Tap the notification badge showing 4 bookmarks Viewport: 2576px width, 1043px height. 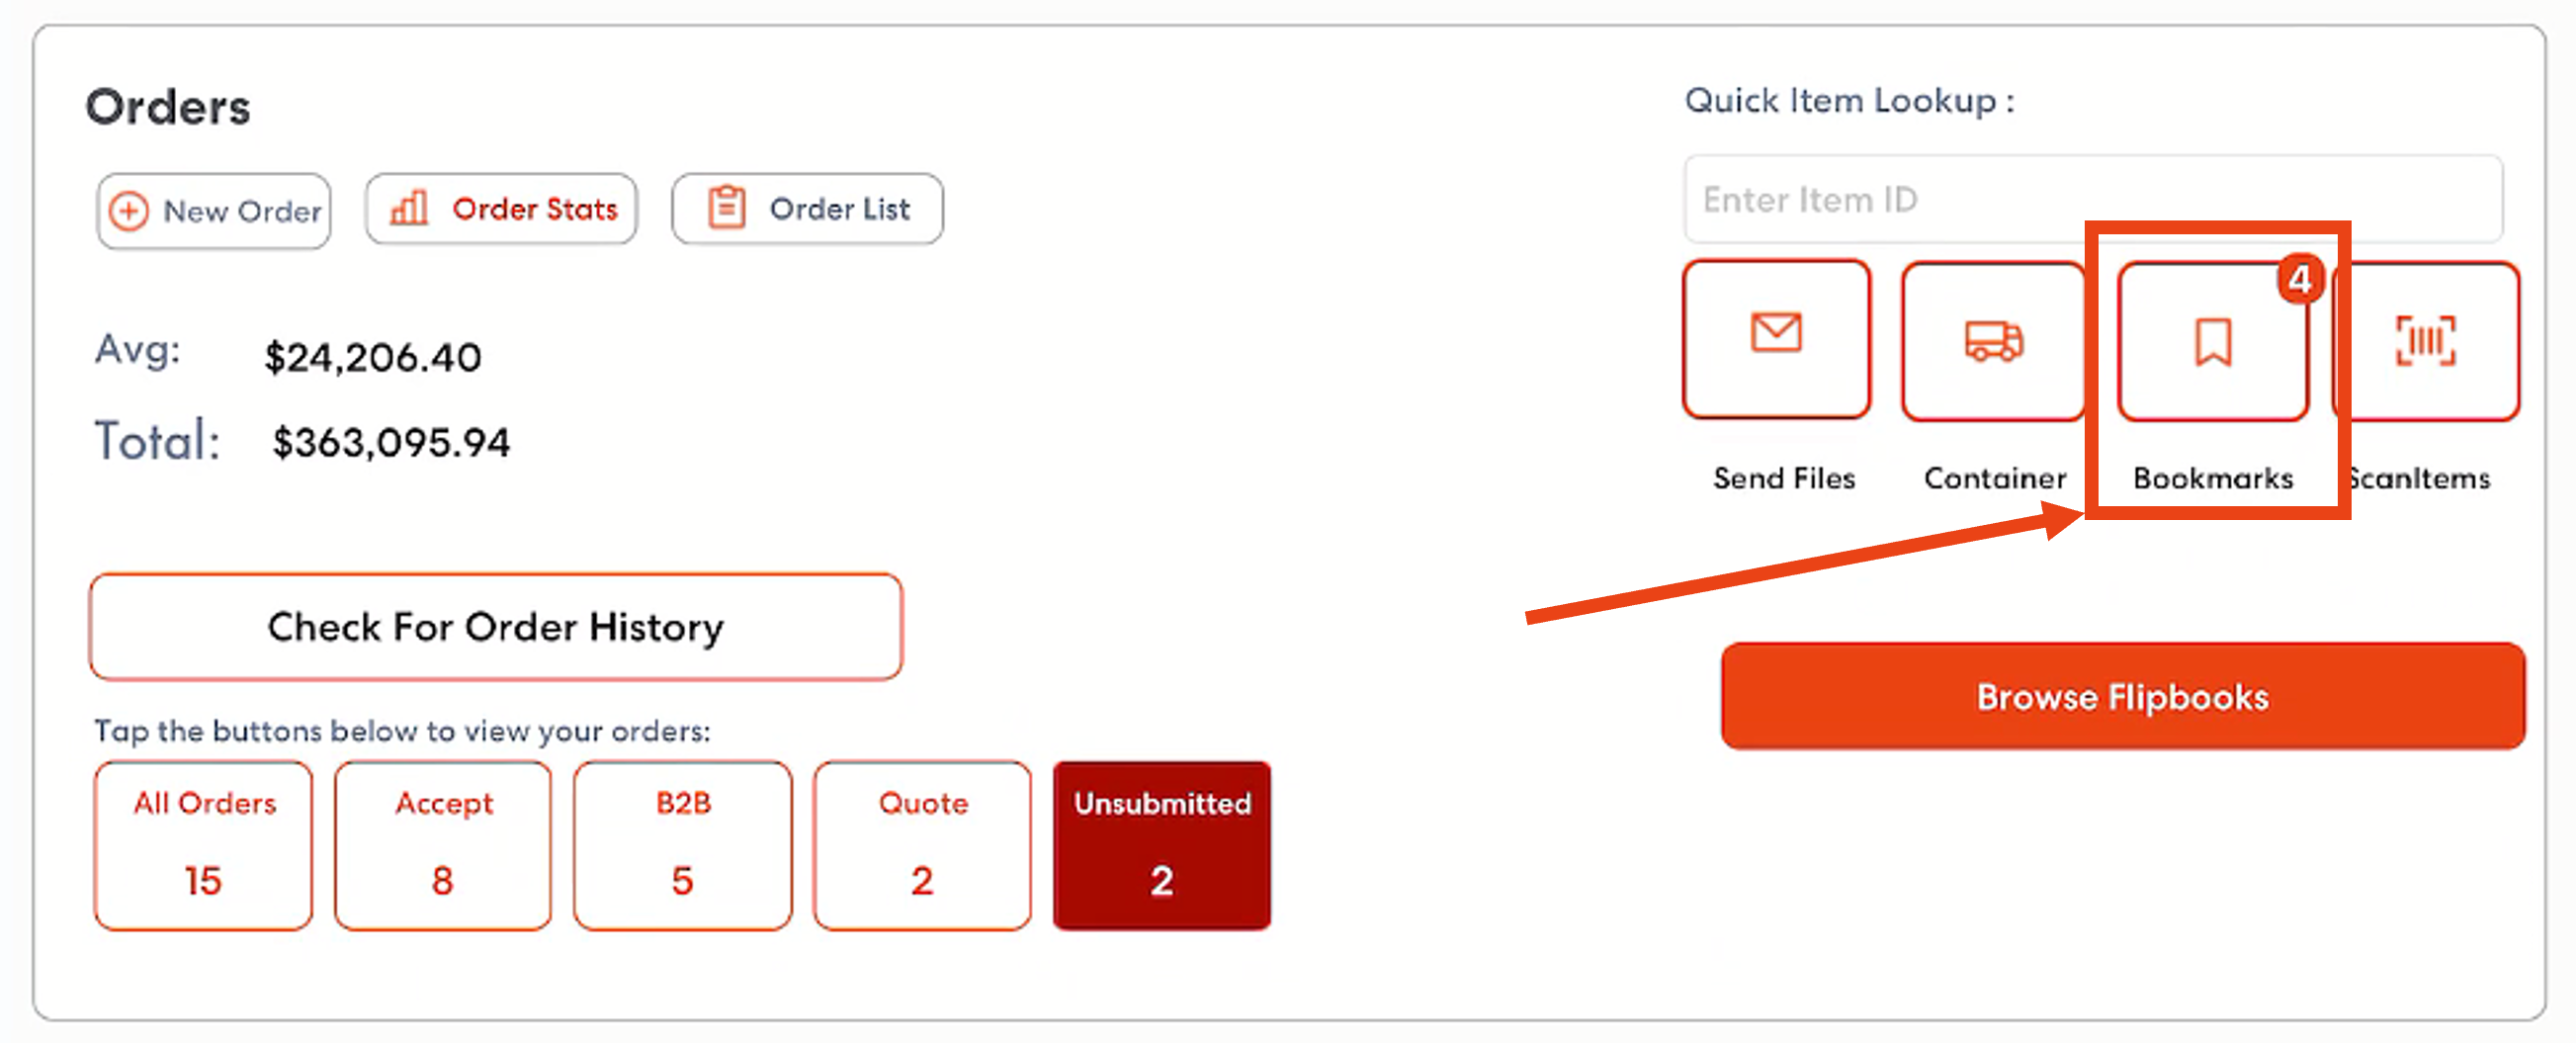tap(2300, 281)
